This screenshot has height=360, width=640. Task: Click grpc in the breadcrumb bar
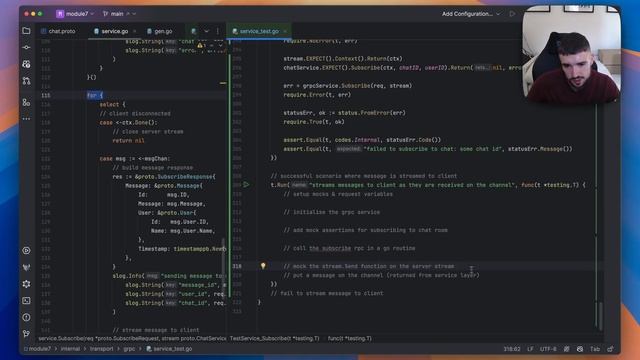click(x=129, y=349)
